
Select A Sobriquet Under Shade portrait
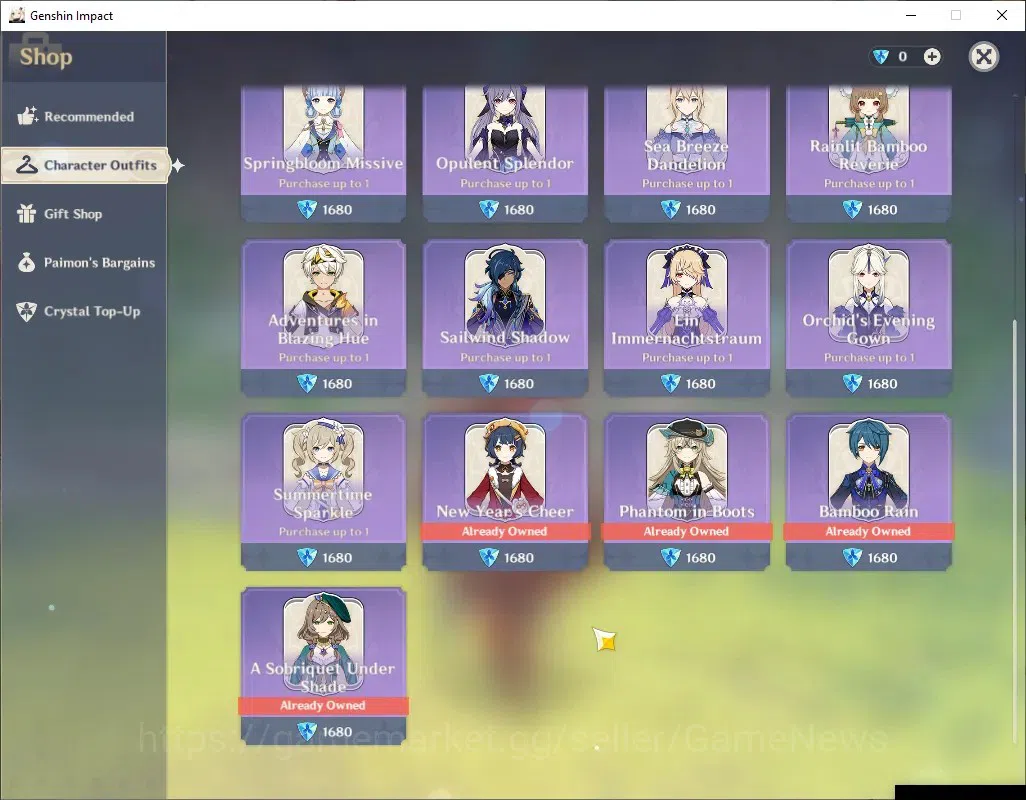coord(323,642)
